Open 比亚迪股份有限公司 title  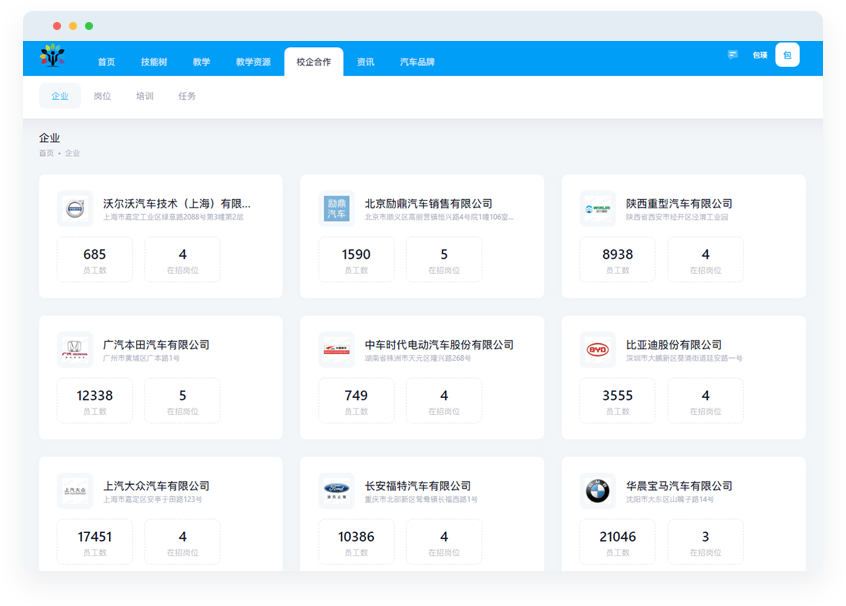click(674, 345)
